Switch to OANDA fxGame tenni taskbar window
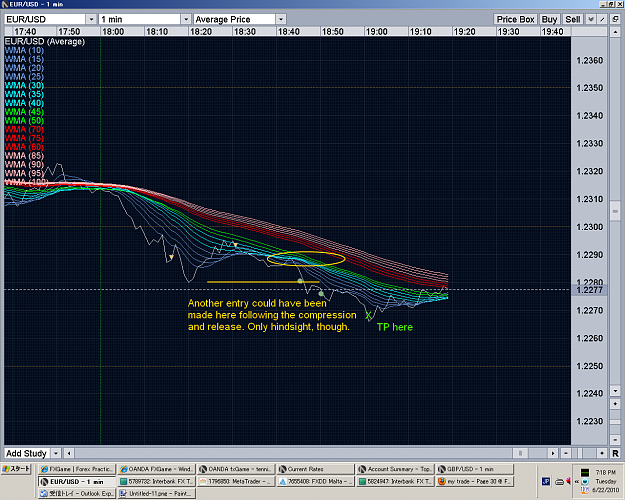 pos(236,469)
